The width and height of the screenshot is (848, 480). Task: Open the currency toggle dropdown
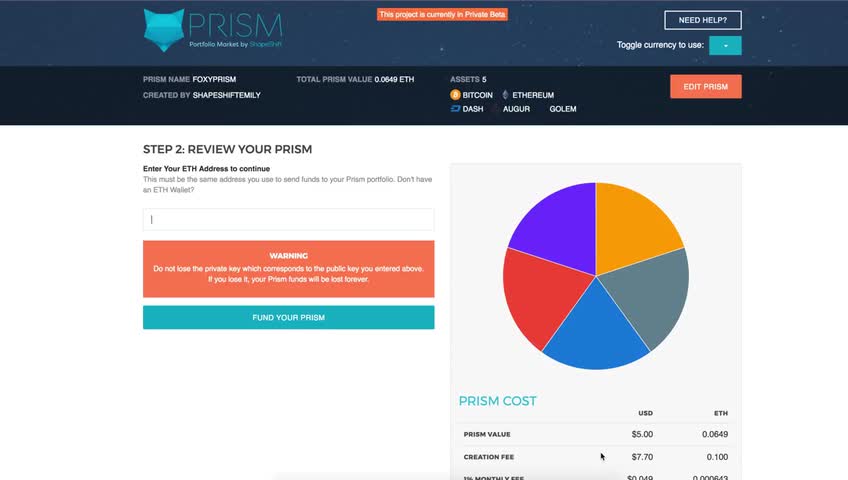(x=725, y=45)
